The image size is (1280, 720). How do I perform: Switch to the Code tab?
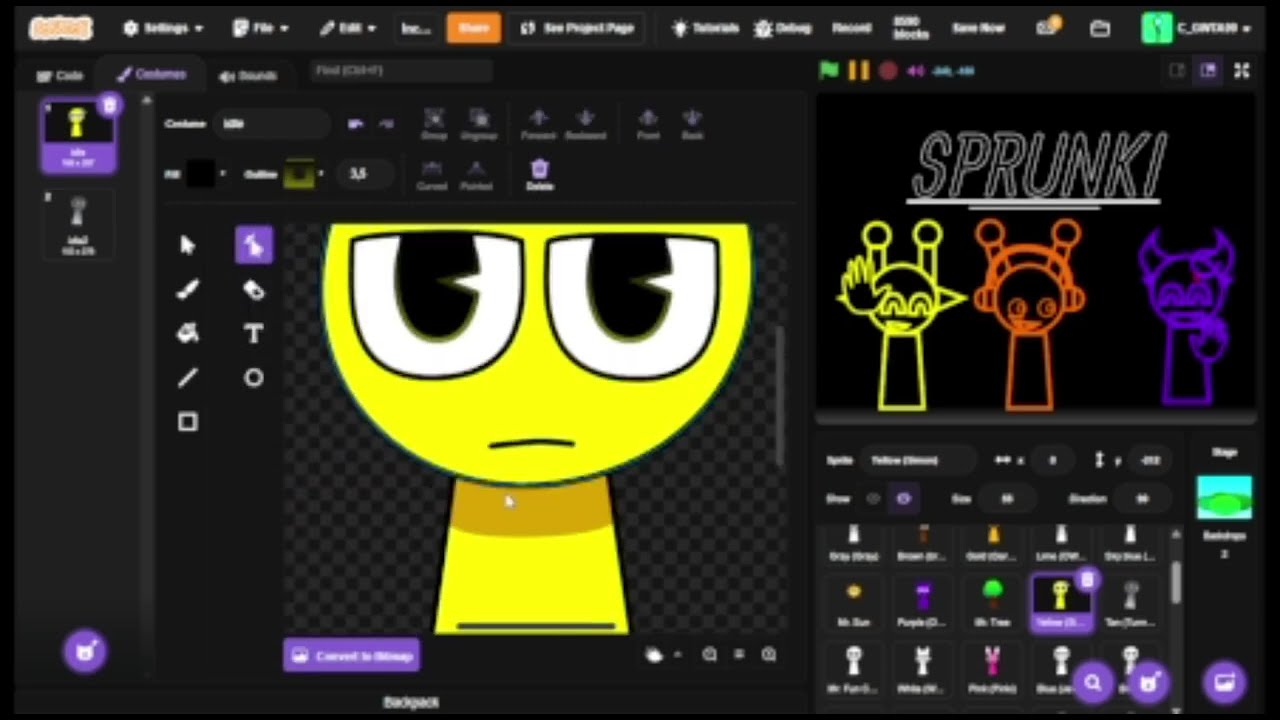[59, 76]
